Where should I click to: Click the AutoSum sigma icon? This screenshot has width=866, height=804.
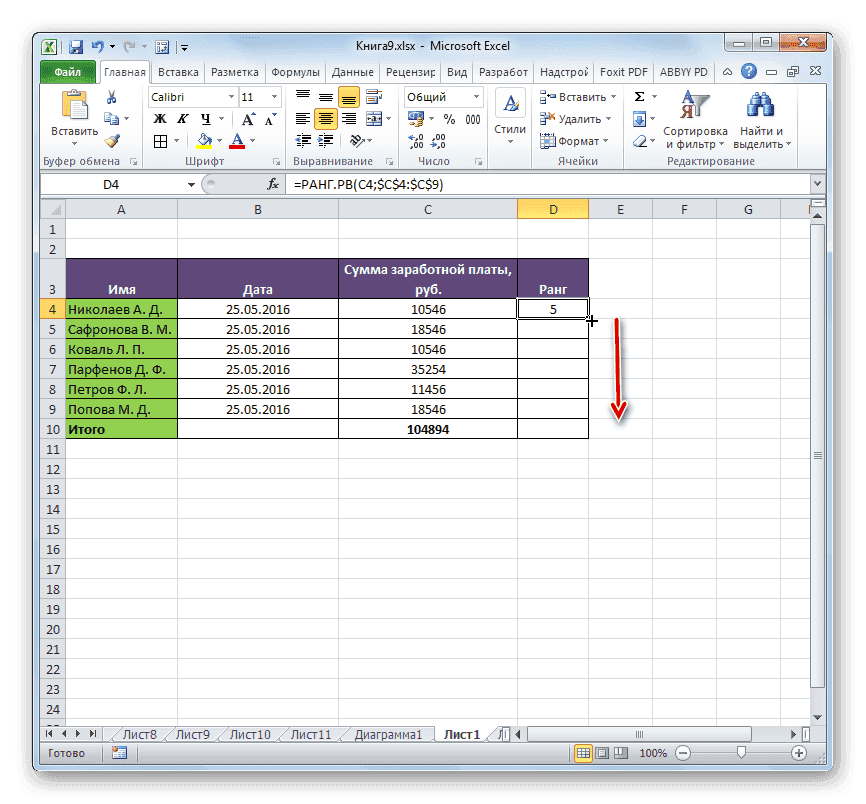[x=639, y=97]
